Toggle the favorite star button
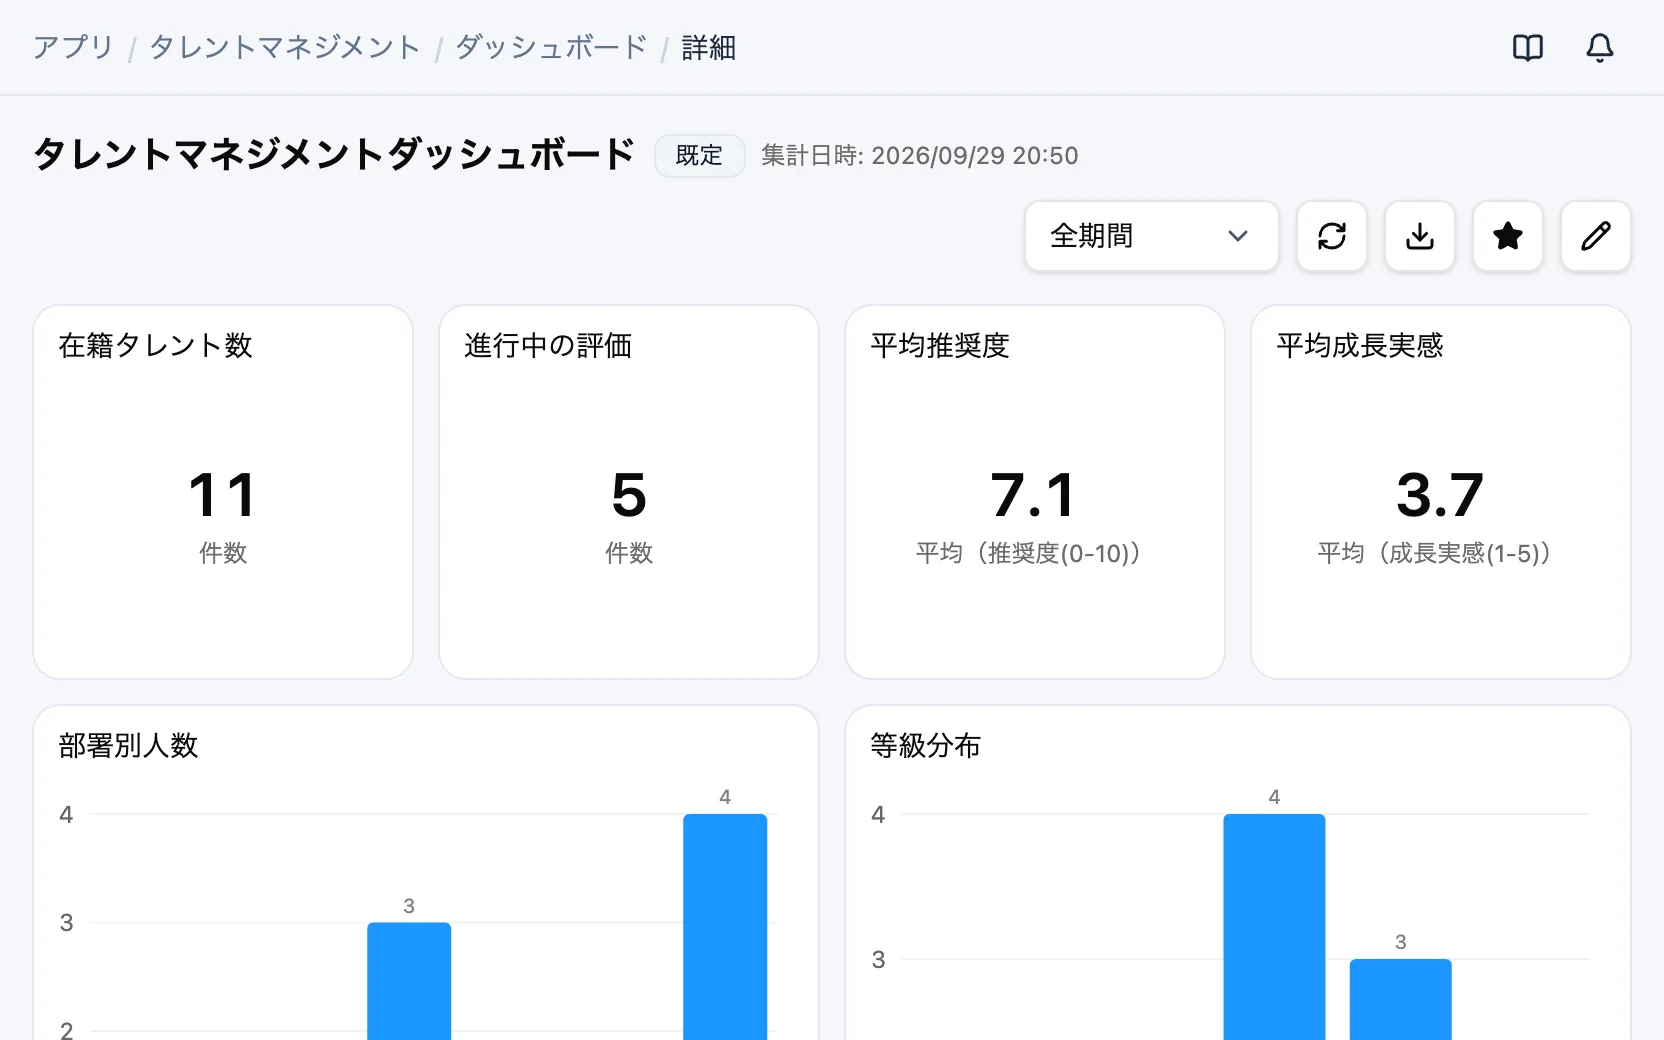Image resolution: width=1664 pixels, height=1040 pixels. click(1508, 236)
